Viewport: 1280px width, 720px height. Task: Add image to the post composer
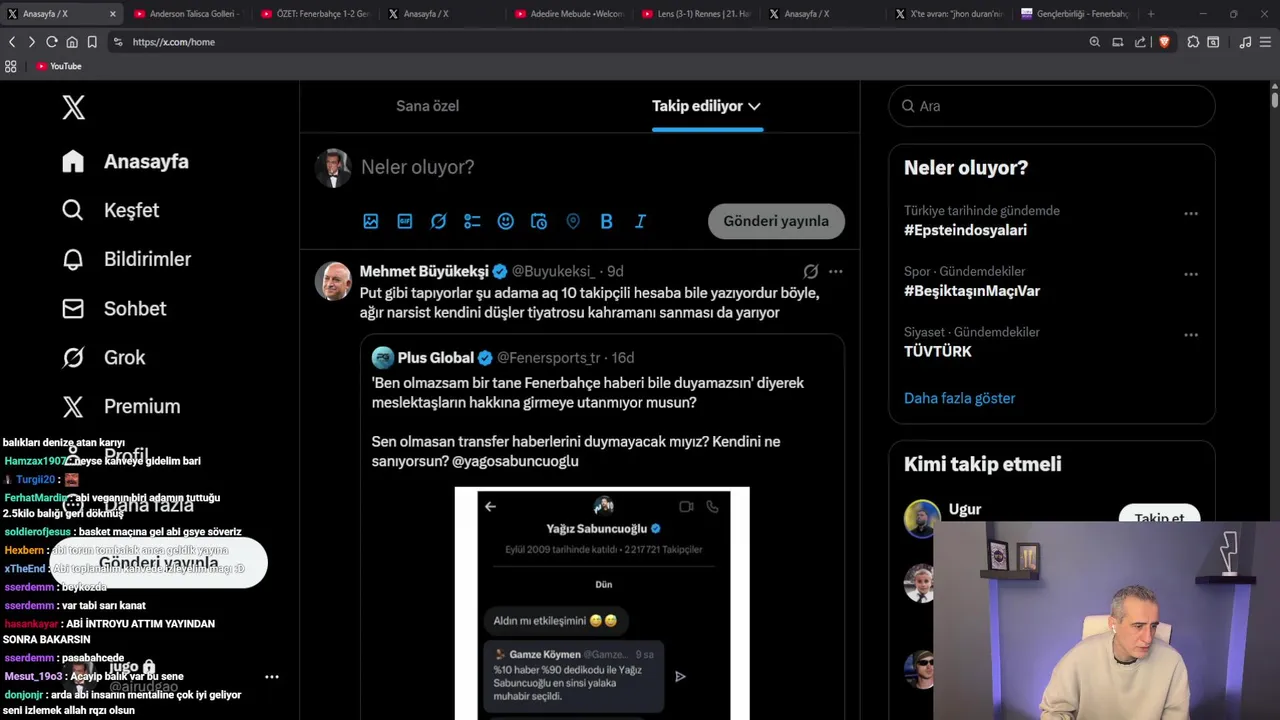[x=371, y=221]
